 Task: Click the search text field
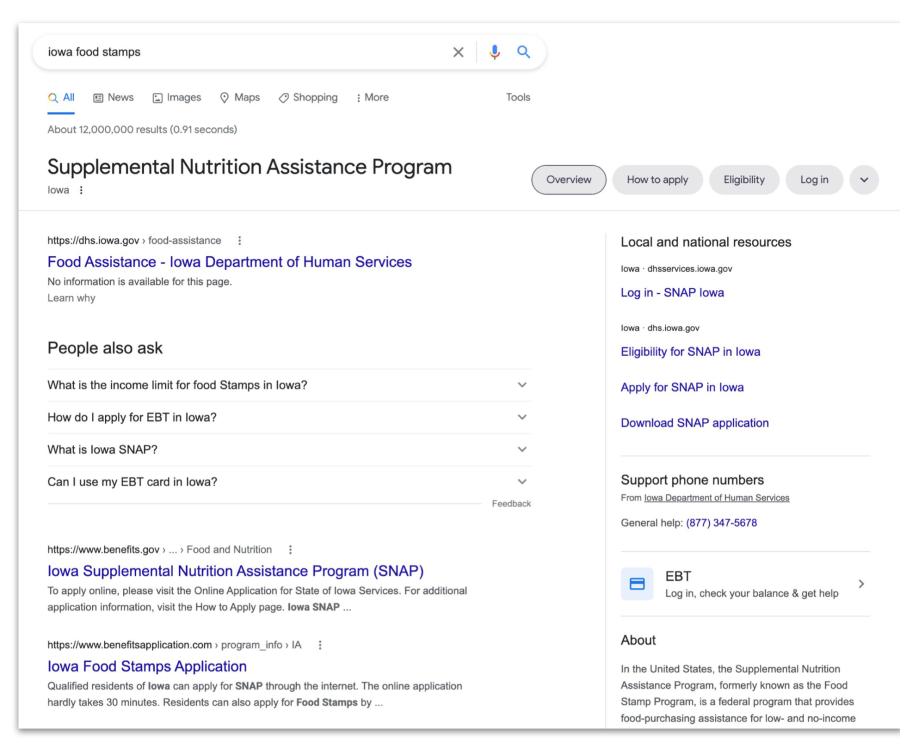[244, 52]
